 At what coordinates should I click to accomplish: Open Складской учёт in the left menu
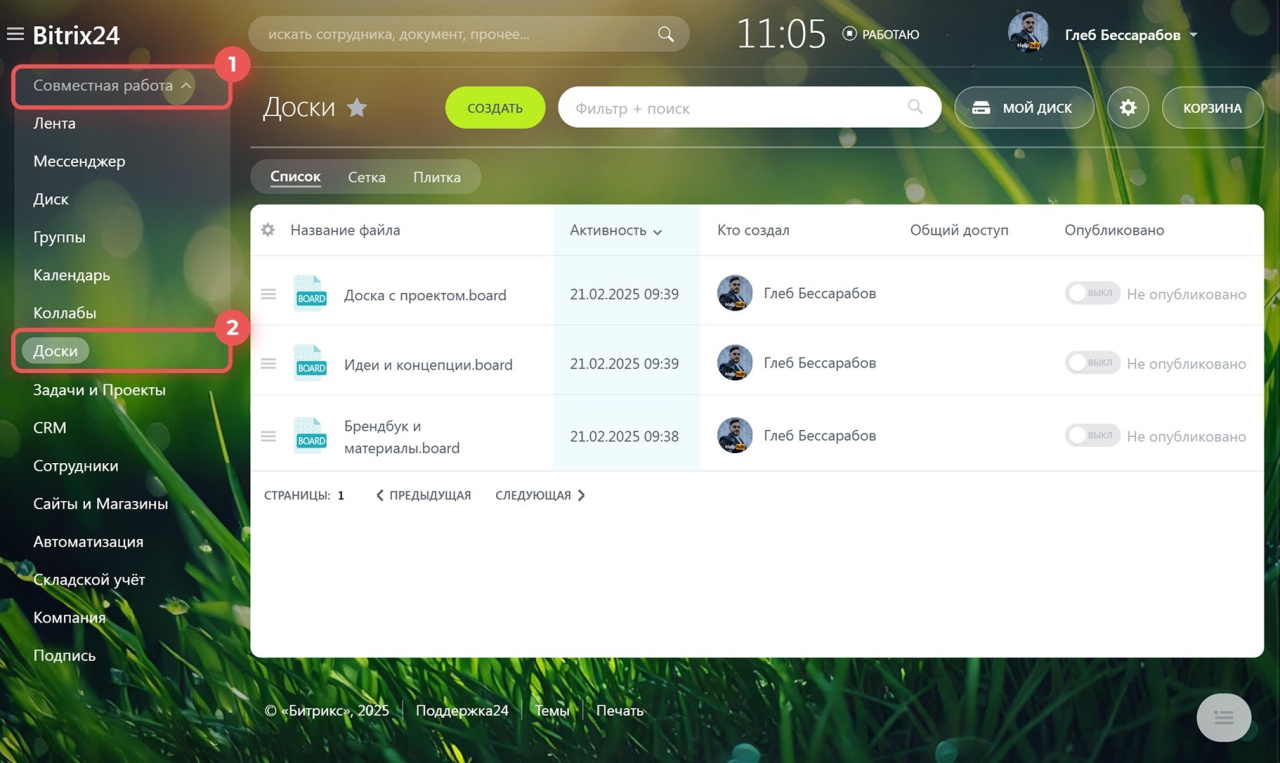pyautogui.click(x=89, y=580)
